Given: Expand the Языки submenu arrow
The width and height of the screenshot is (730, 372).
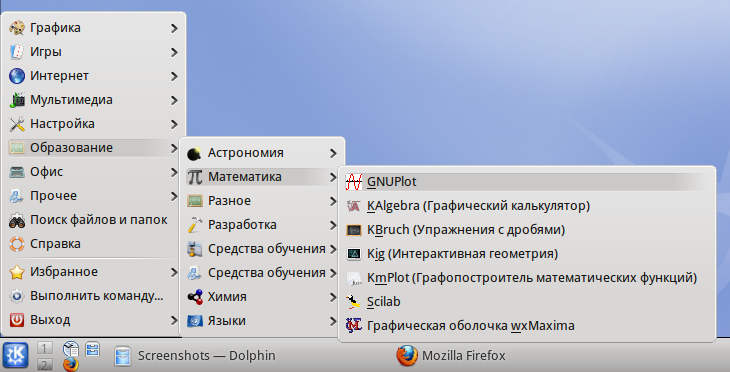Looking at the screenshot, I should [333, 321].
